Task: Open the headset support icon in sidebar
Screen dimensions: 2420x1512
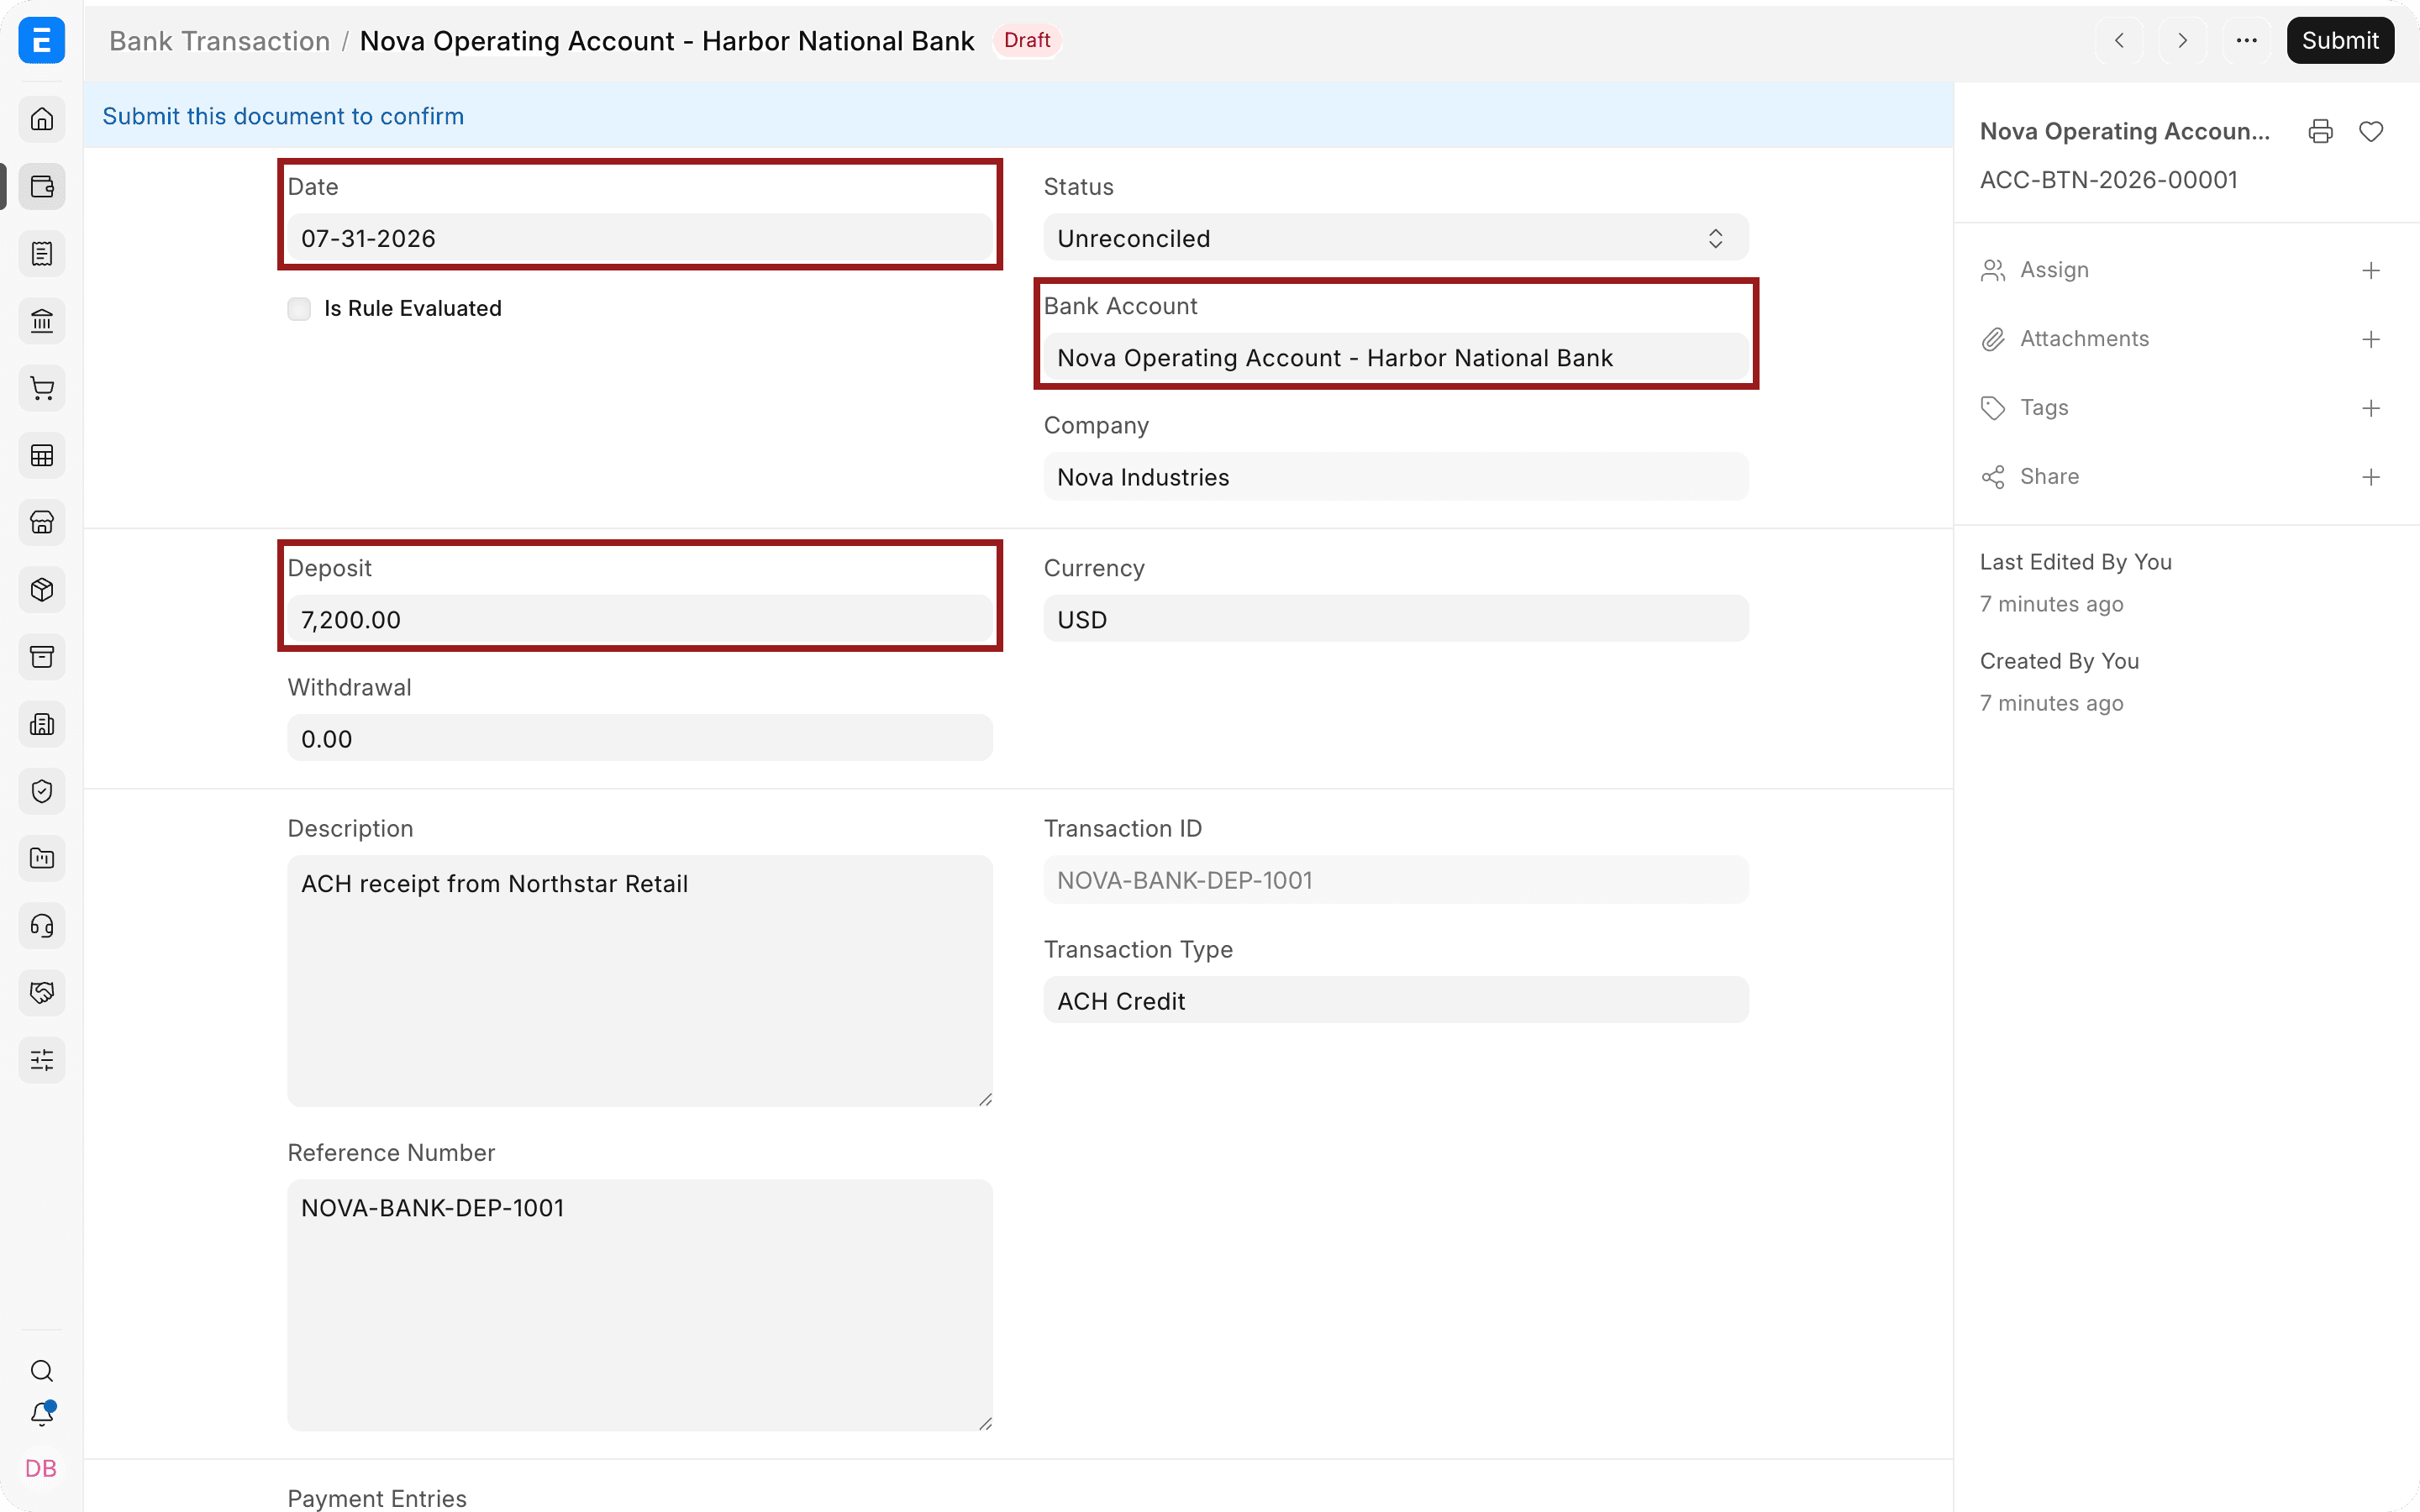Action: [42, 925]
